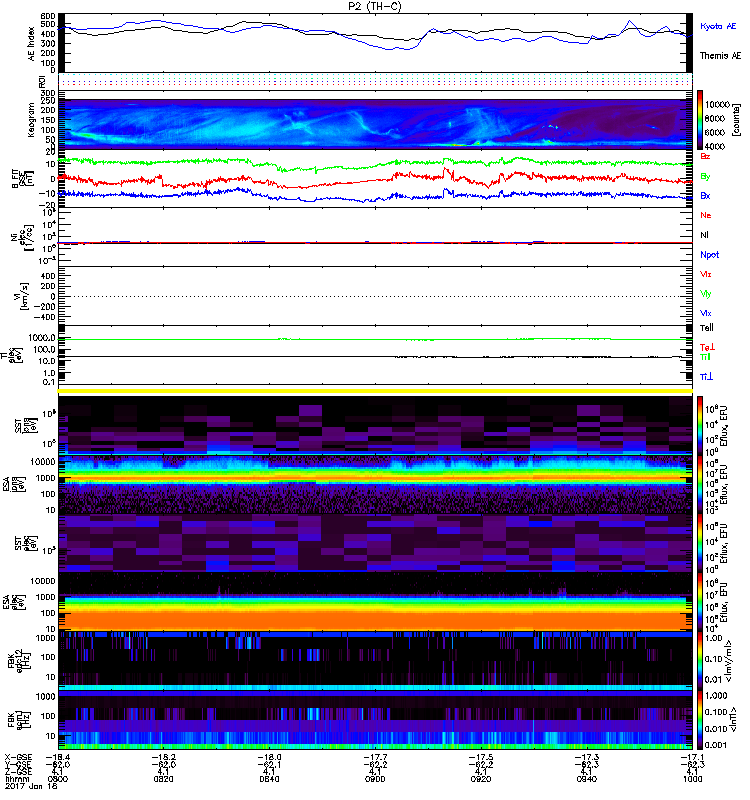Viewport: 750px width, 800px height.
Task: Select the red "Vix" legend label
Action: (706, 274)
